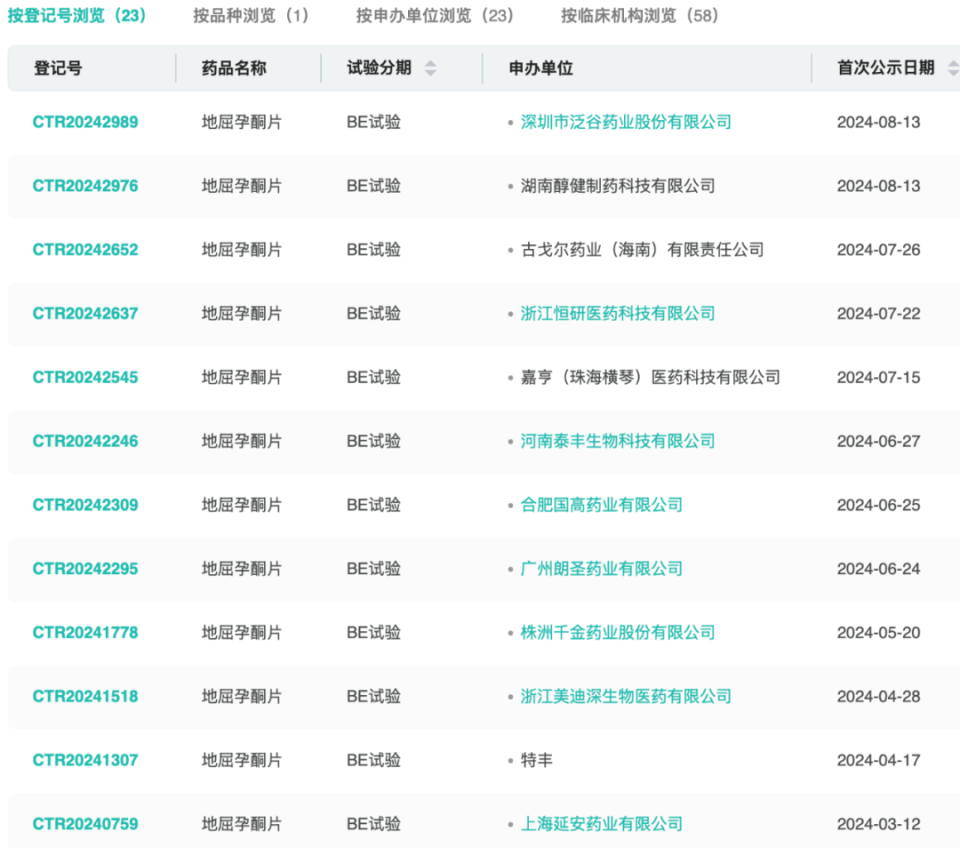Click date 2024-07-22

pyautogui.click(x=879, y=313)
